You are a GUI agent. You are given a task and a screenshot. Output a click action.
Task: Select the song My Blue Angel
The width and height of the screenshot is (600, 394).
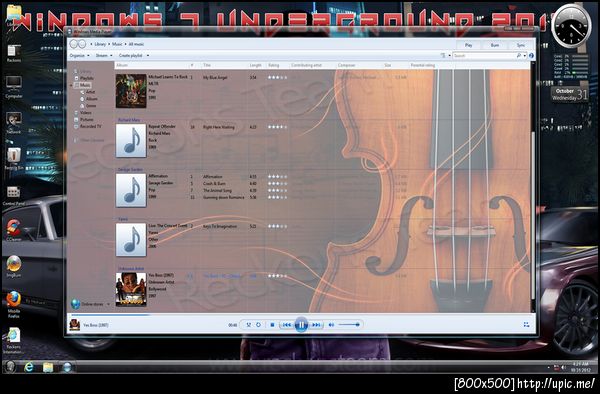(x=215, y=78)
